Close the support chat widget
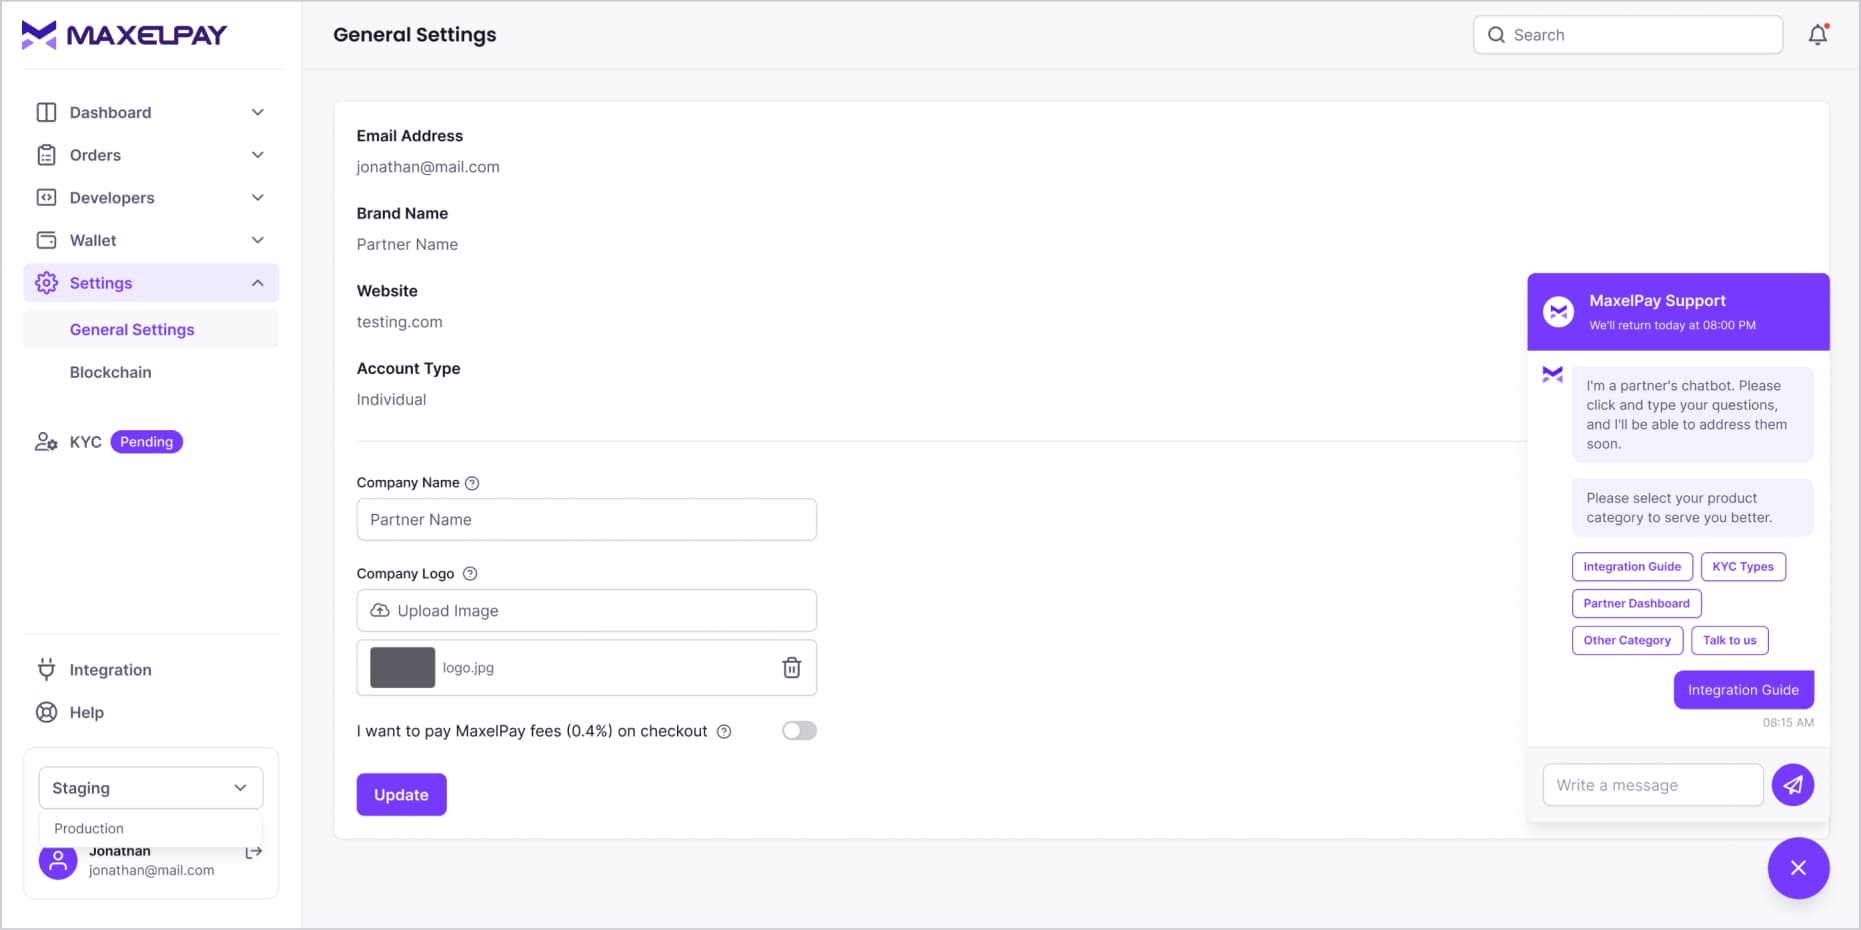Viewport: 1861px width, 930px height. click(1798, 868)
